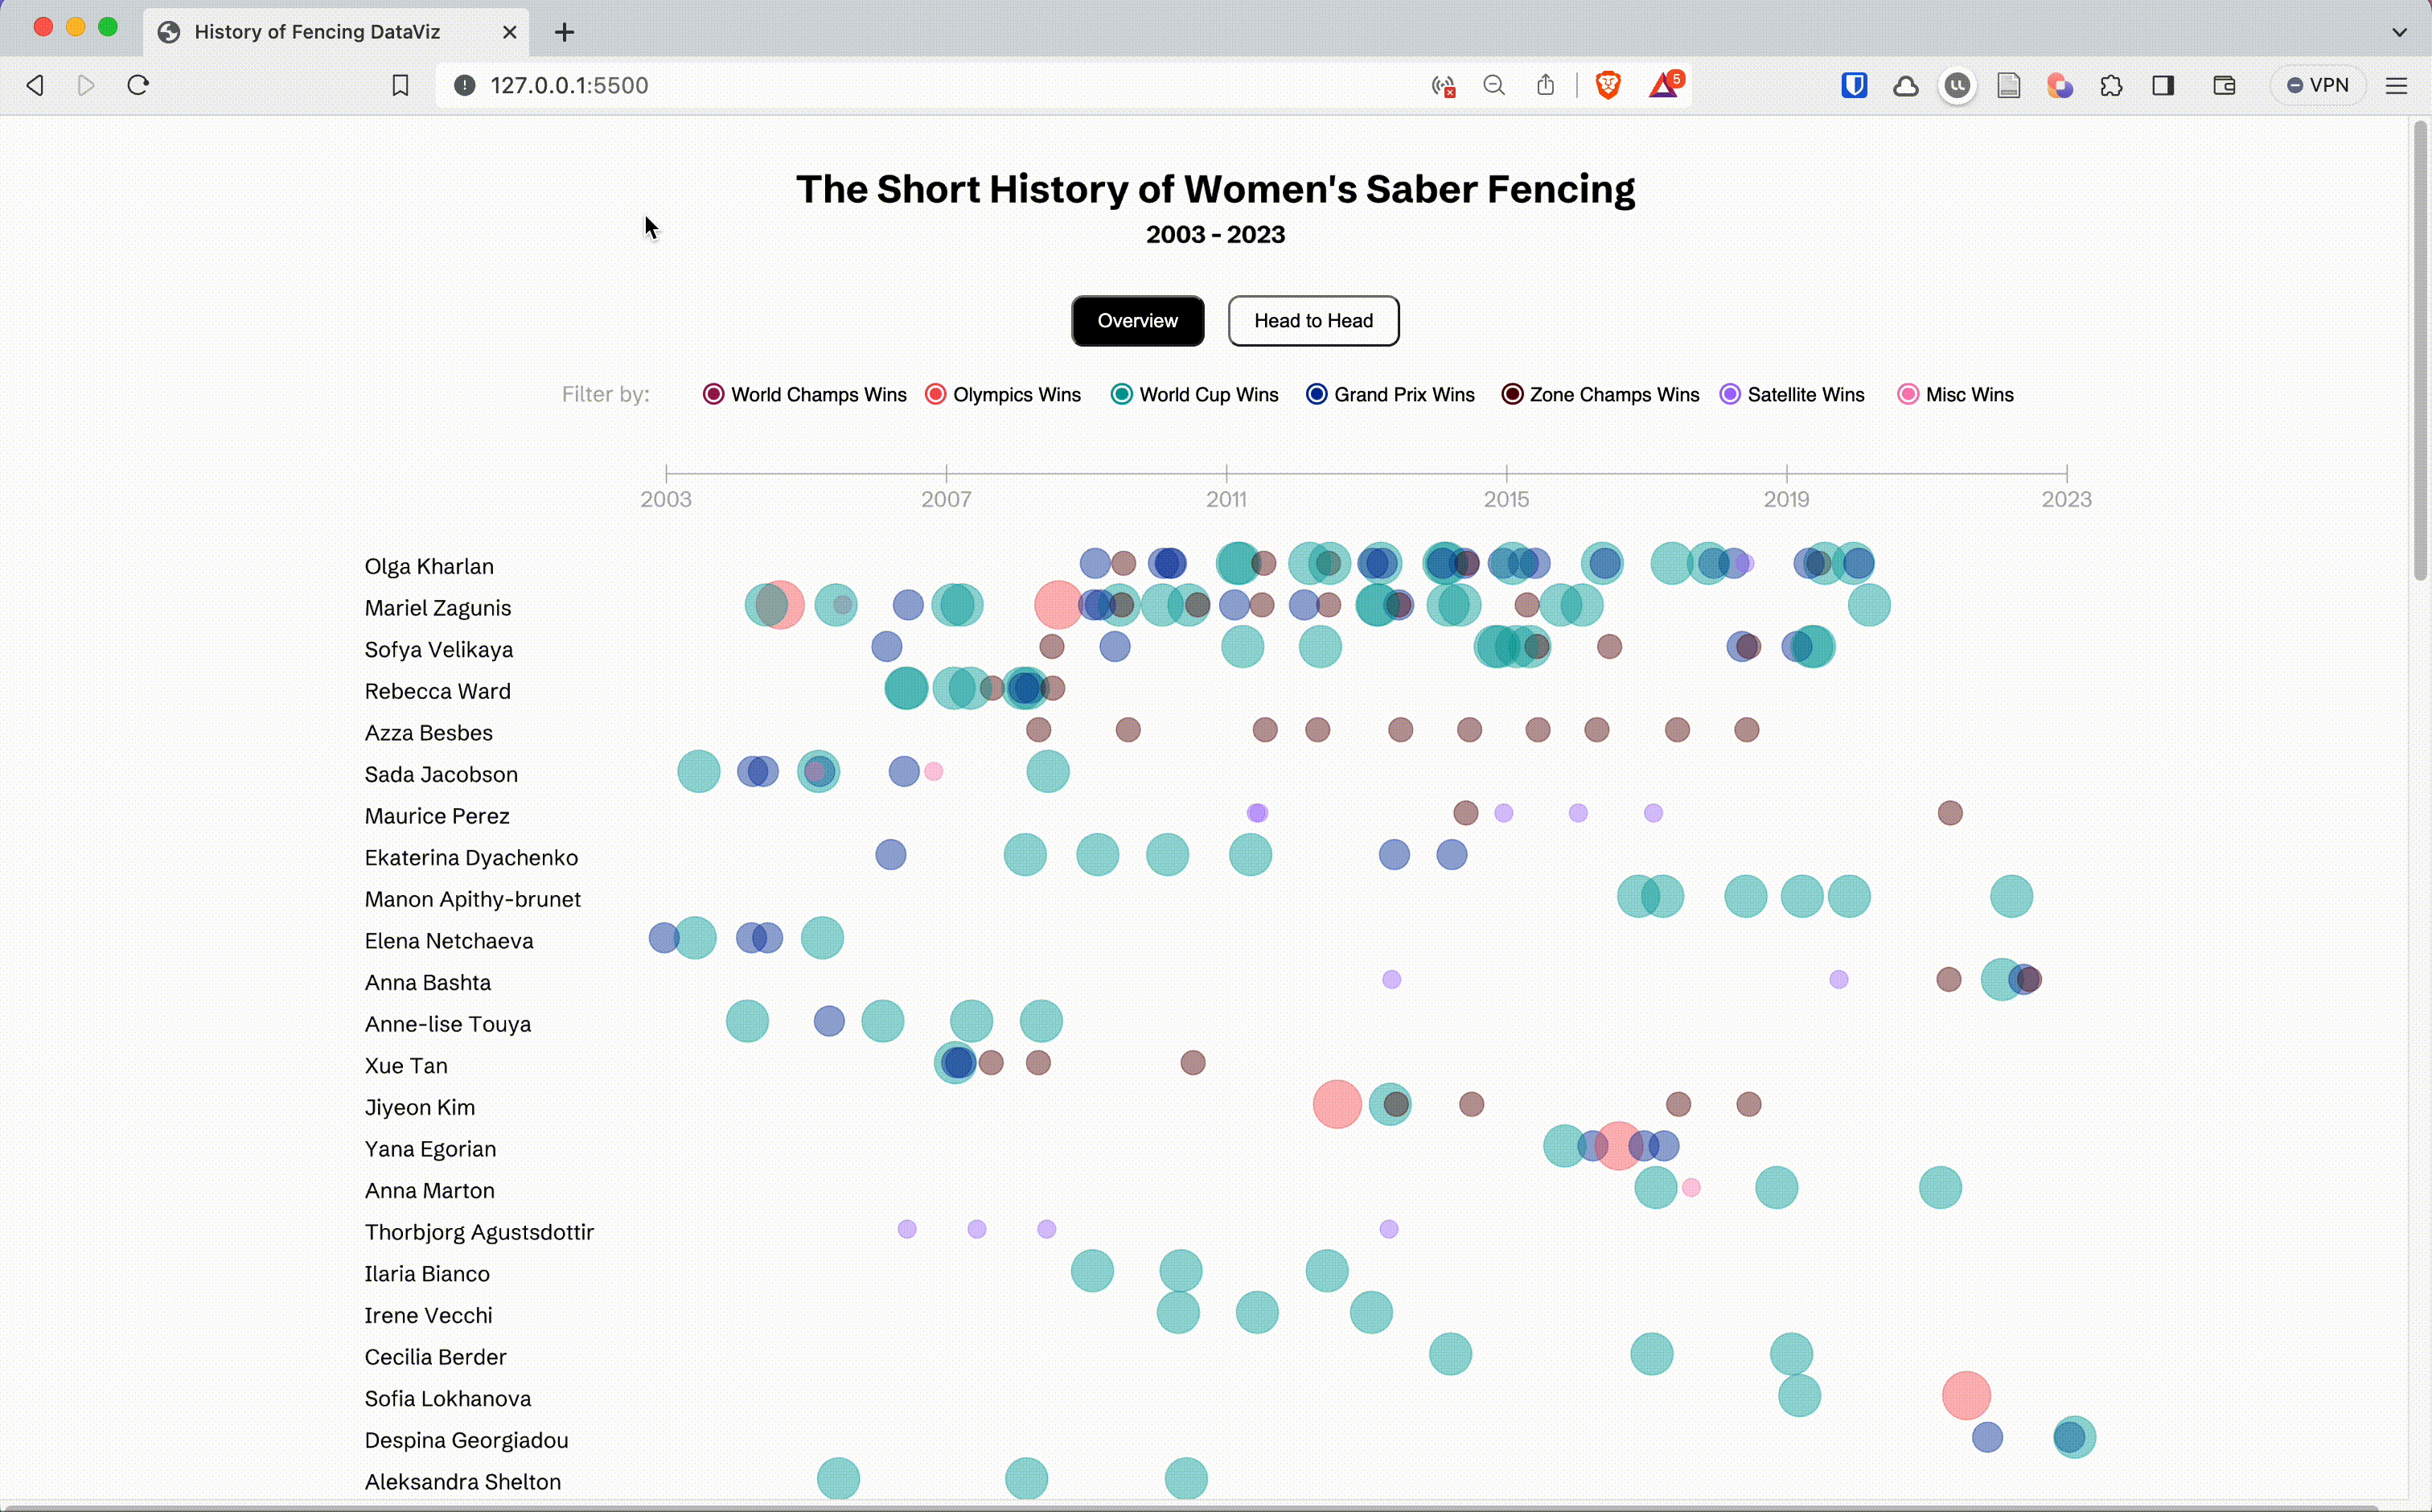Click the bookmark icon beside address bar
2432x1512 pixels.
click(400, 85)
